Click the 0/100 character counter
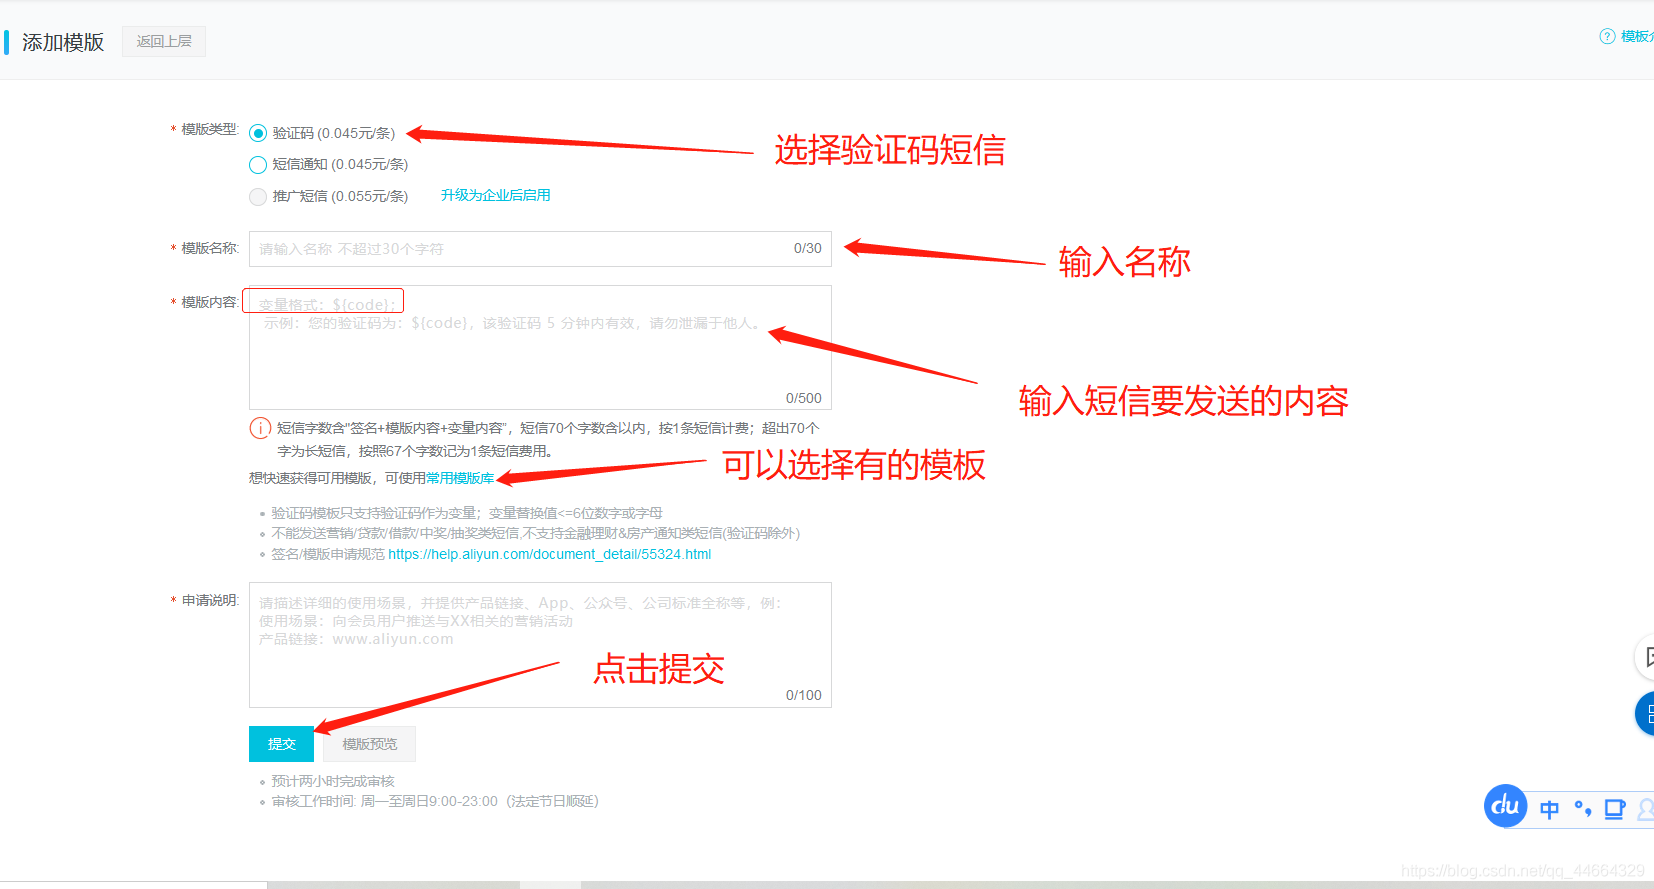The height and width of the screenshot is (889, 1654). coord(804,695)
